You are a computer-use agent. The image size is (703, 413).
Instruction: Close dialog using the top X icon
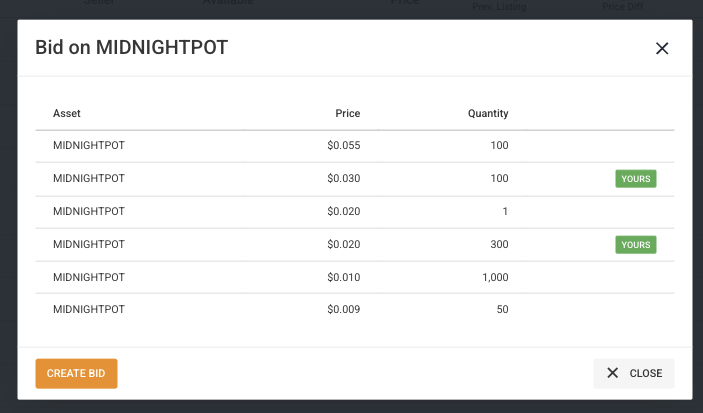[662, 48]
